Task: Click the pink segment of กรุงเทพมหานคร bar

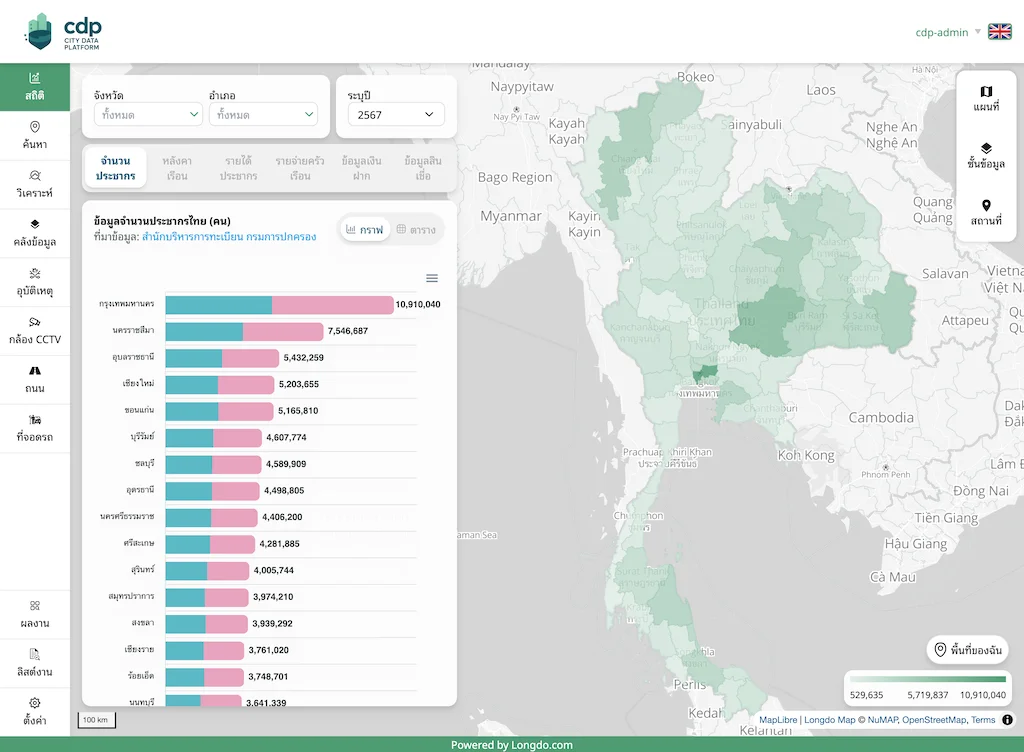Action: (332, 305)
